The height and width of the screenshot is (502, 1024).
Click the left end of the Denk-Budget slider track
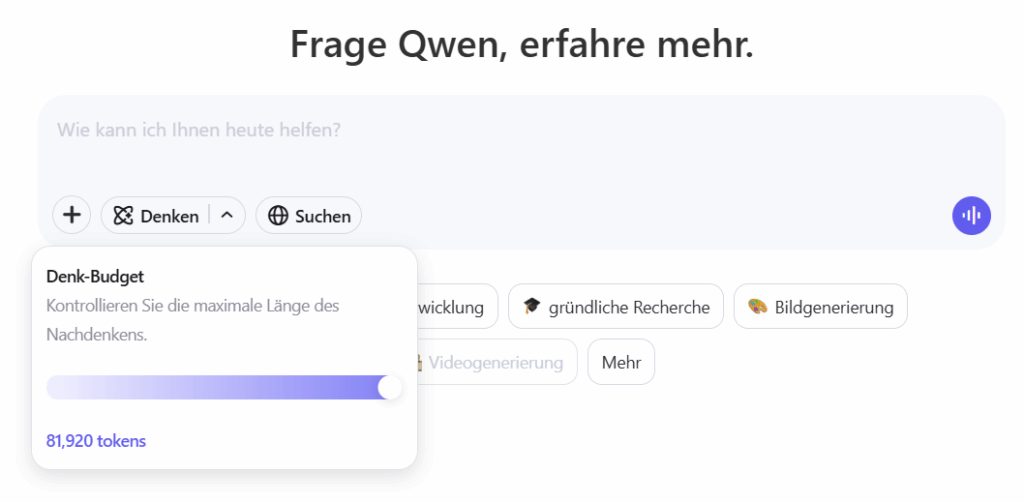[54, 388]
